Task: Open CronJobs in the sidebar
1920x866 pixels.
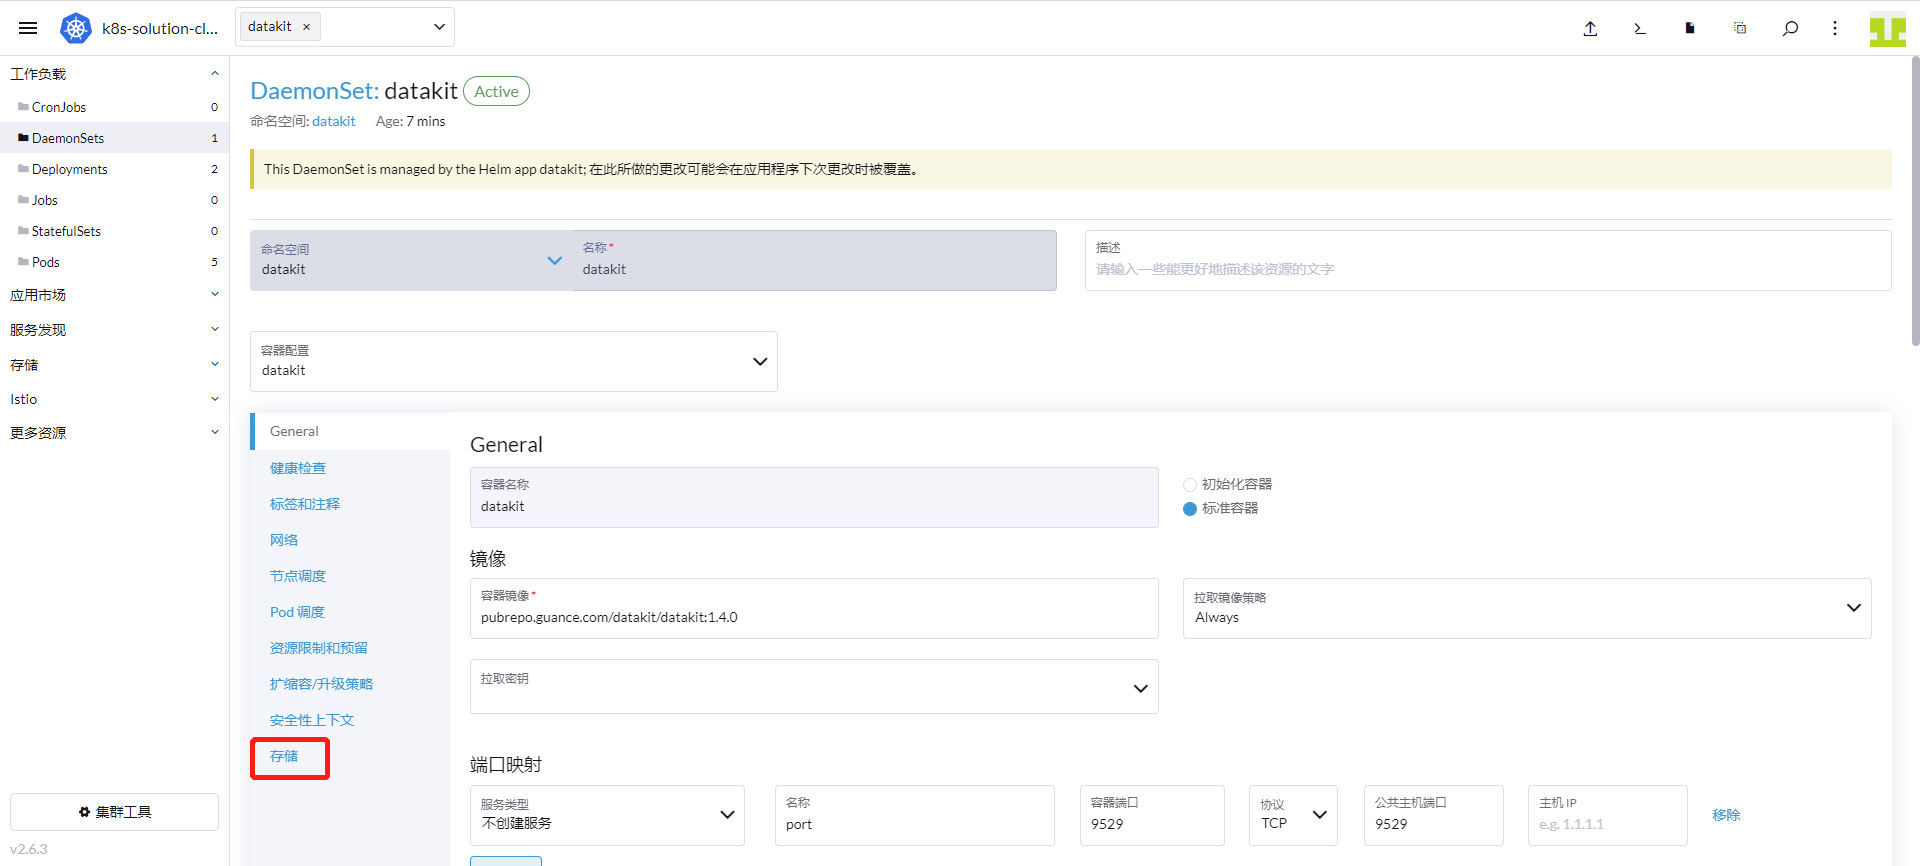Action: click(114, 107)
